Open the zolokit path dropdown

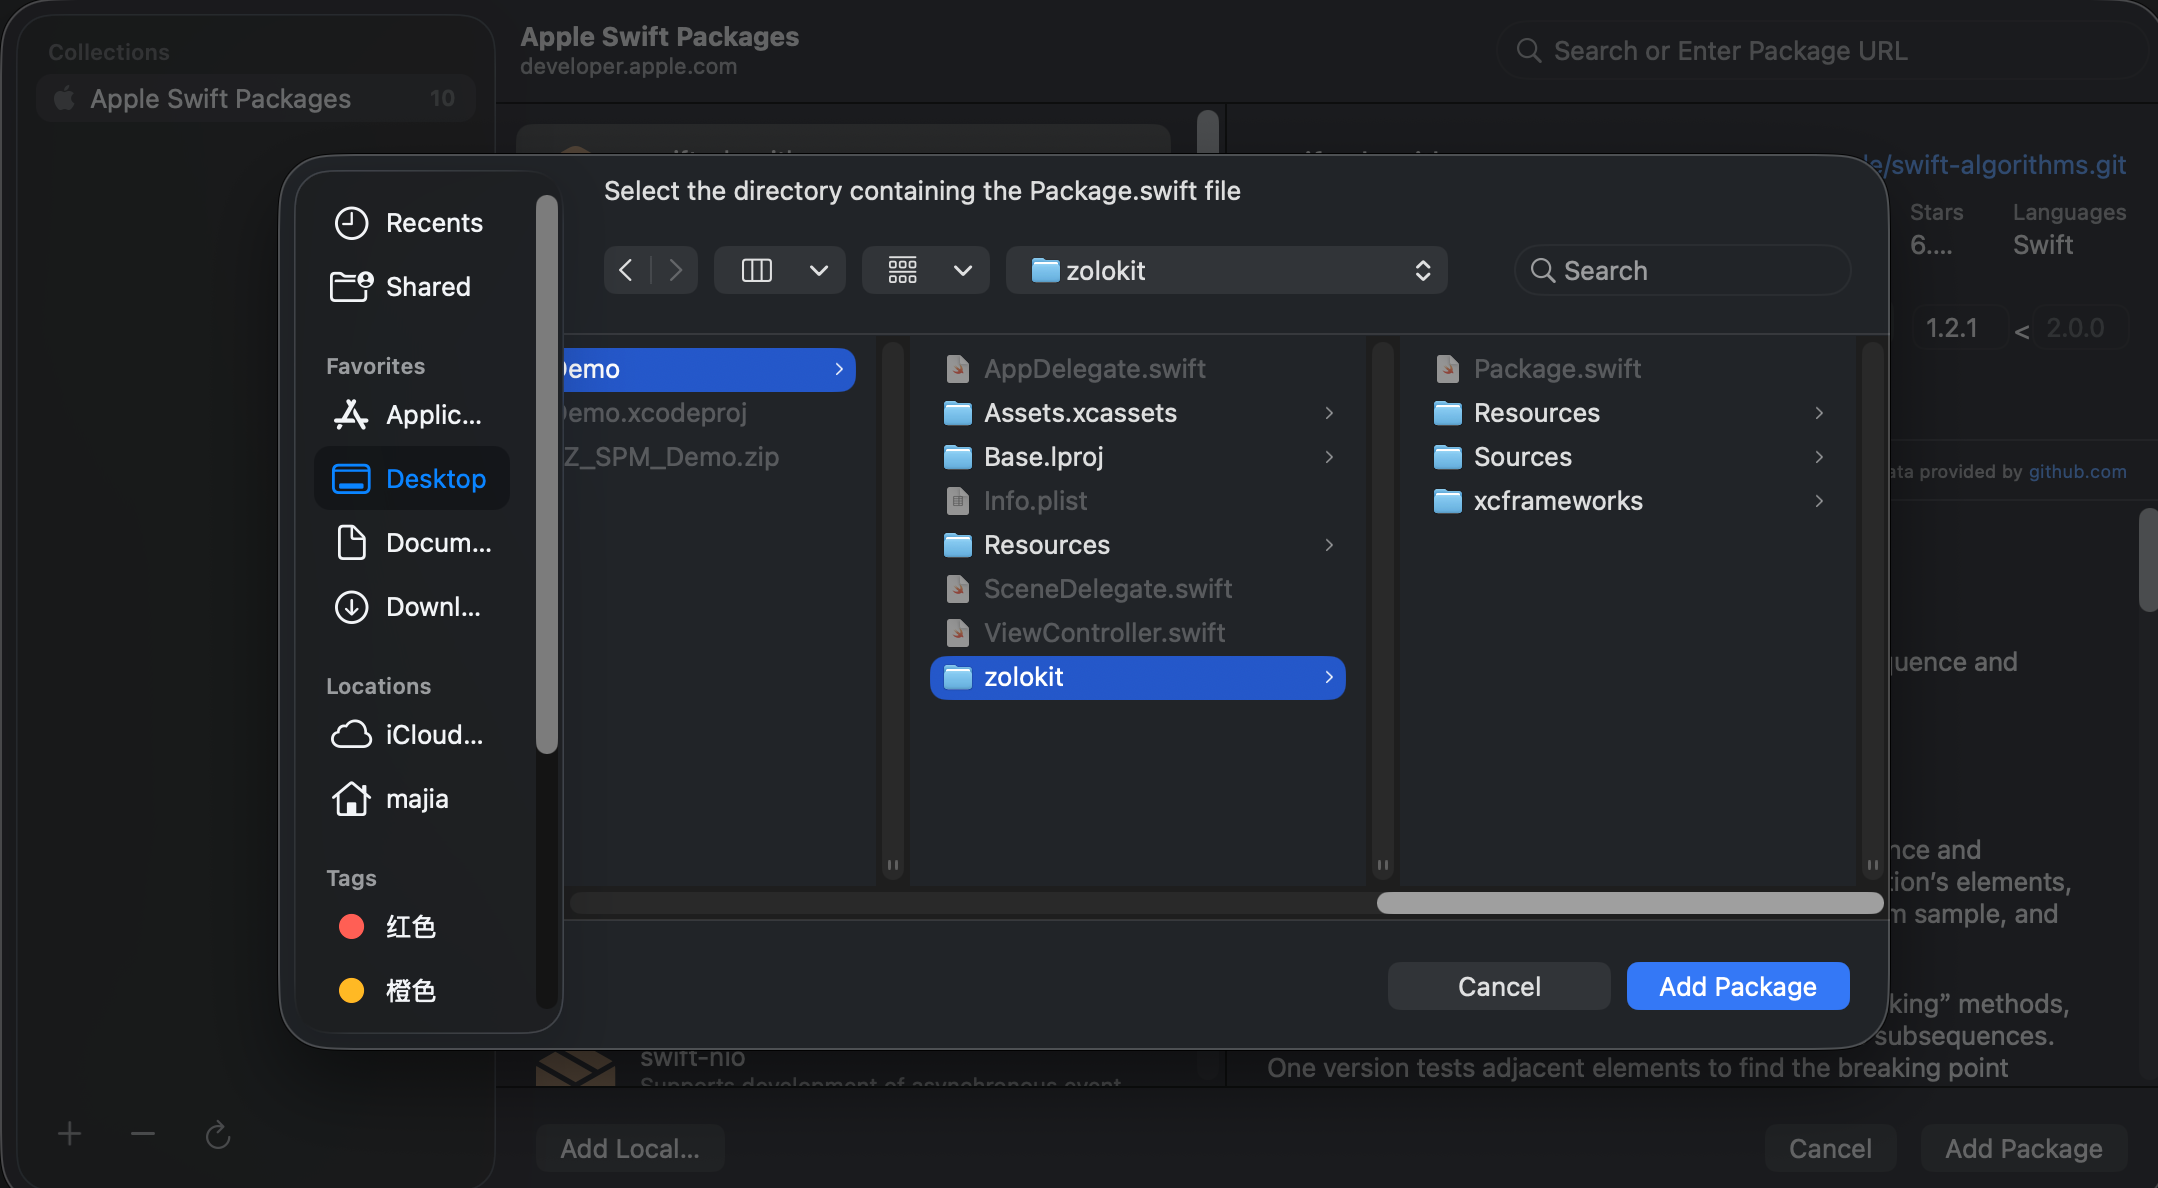[x=1226, y=270]
